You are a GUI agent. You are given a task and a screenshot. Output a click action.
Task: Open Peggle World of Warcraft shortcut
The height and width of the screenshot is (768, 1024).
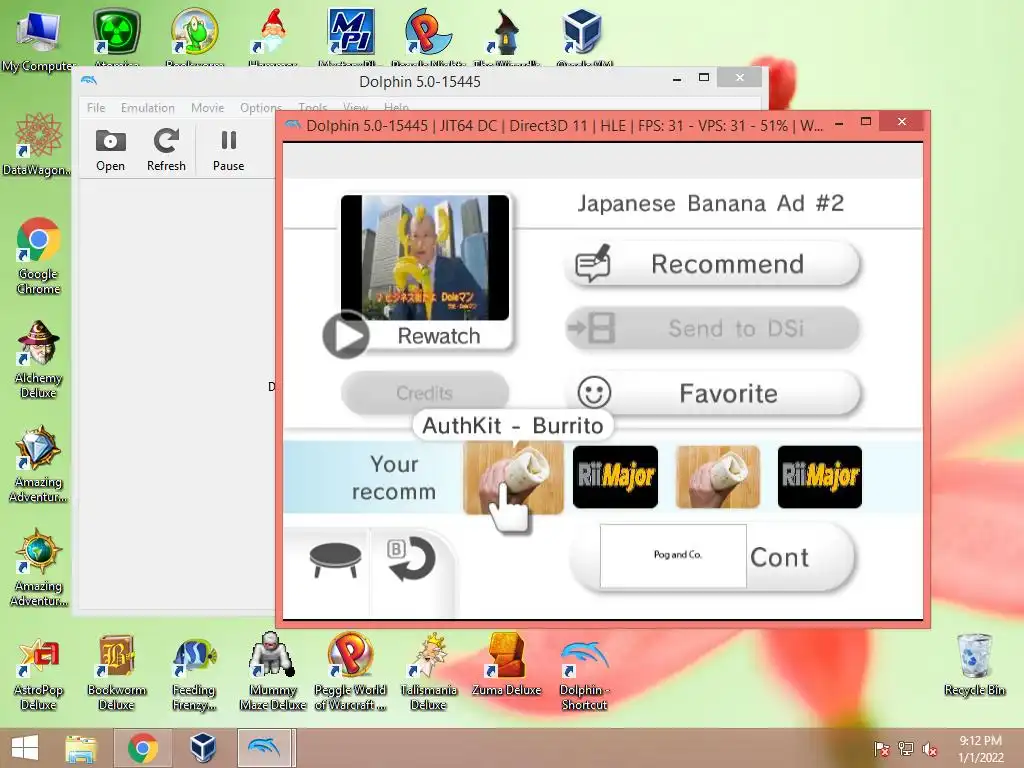click(x=350, y=672)
